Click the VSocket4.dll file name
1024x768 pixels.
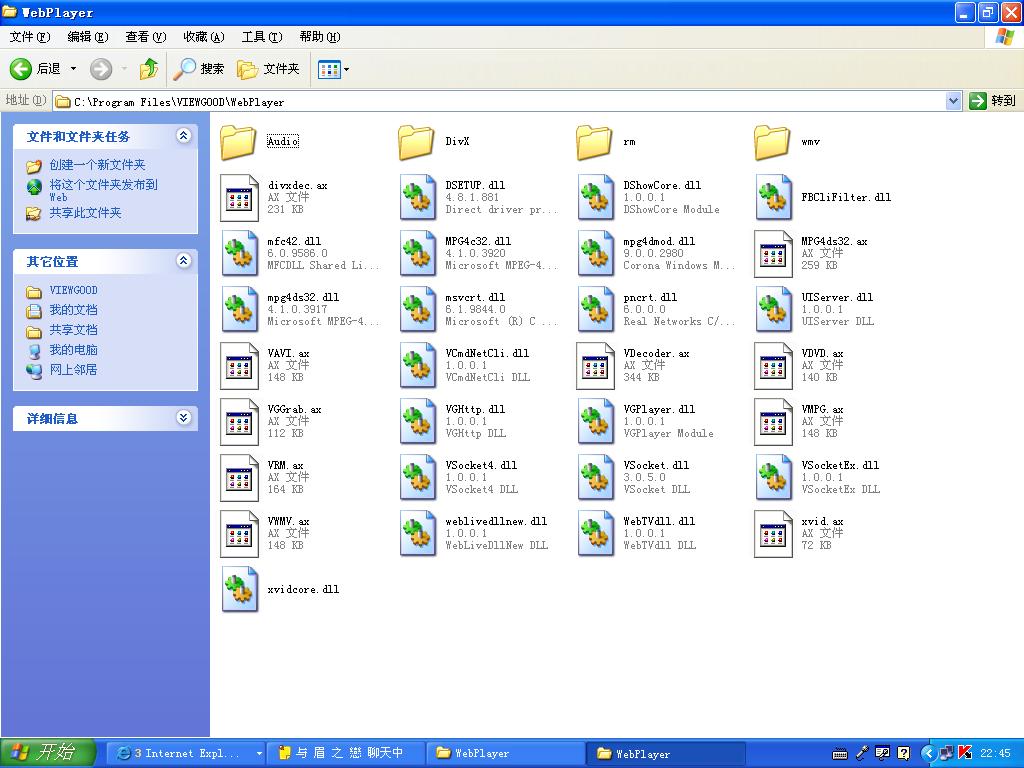coord(481,465)
